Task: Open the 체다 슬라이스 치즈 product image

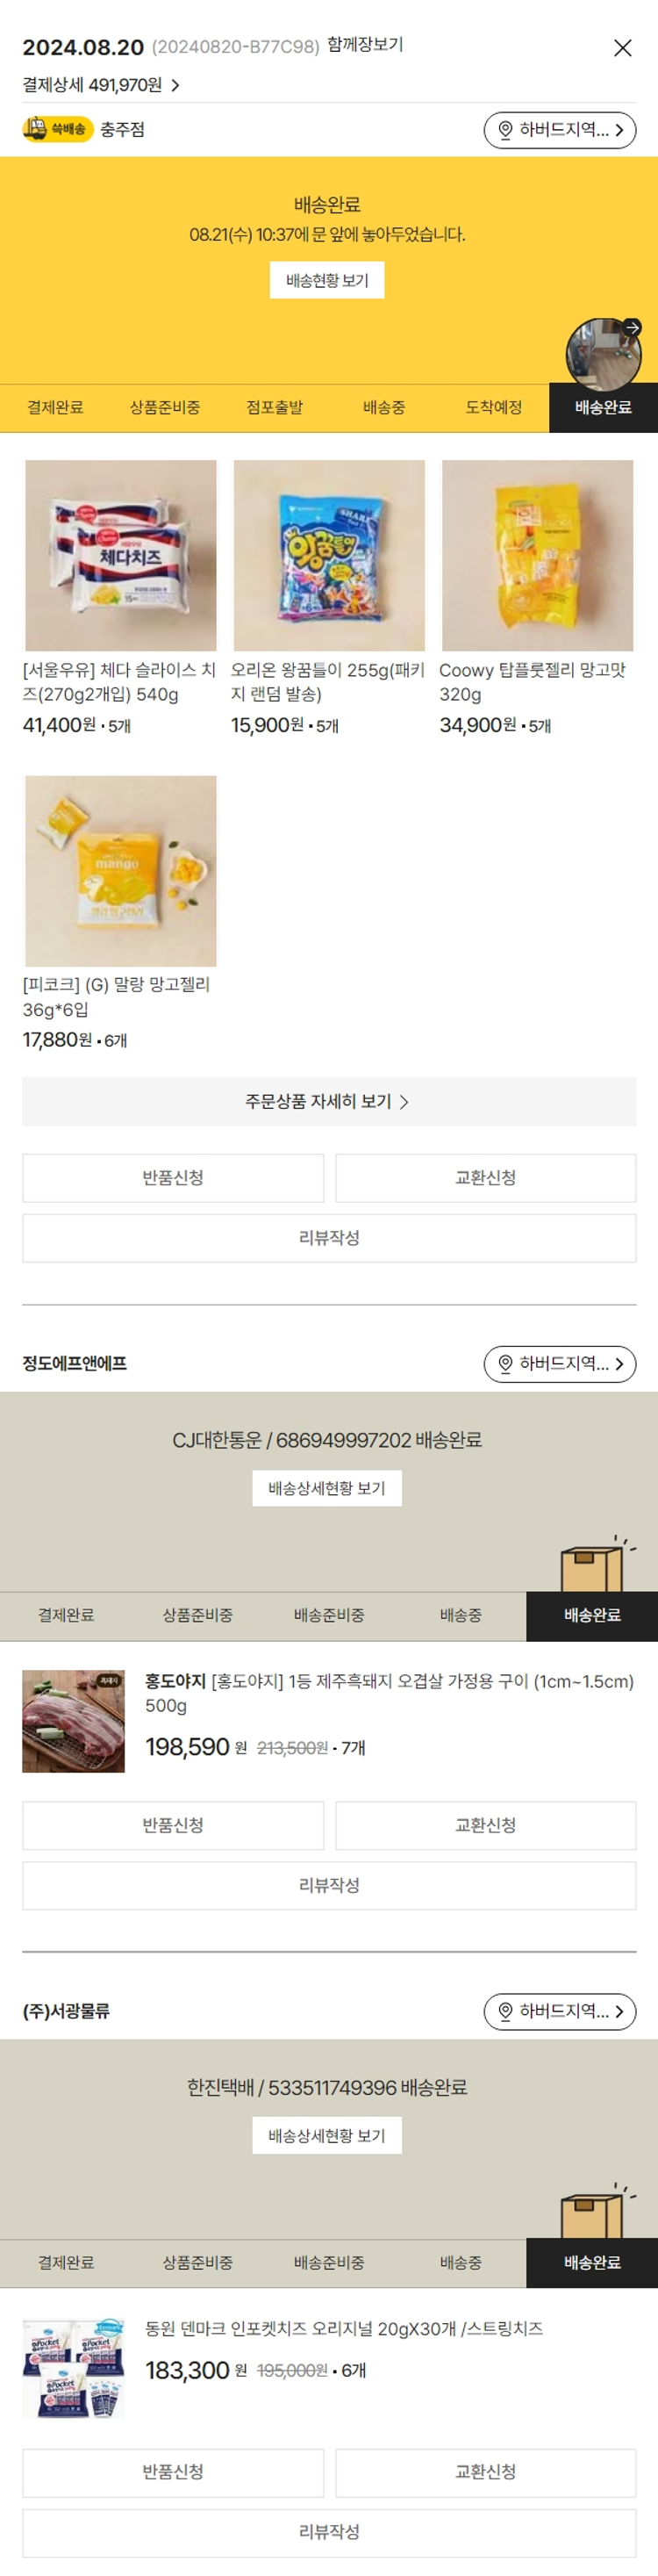Action: [x=120, y=555]
